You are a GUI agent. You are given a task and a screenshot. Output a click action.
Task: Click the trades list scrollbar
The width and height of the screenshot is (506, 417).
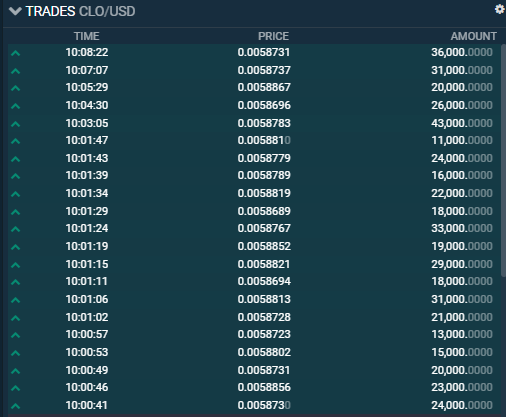[x=503, y=160]
